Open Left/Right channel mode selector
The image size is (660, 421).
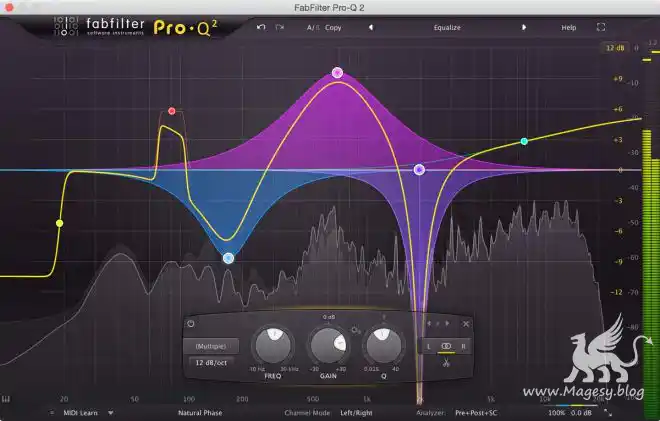tap(356, 413)
